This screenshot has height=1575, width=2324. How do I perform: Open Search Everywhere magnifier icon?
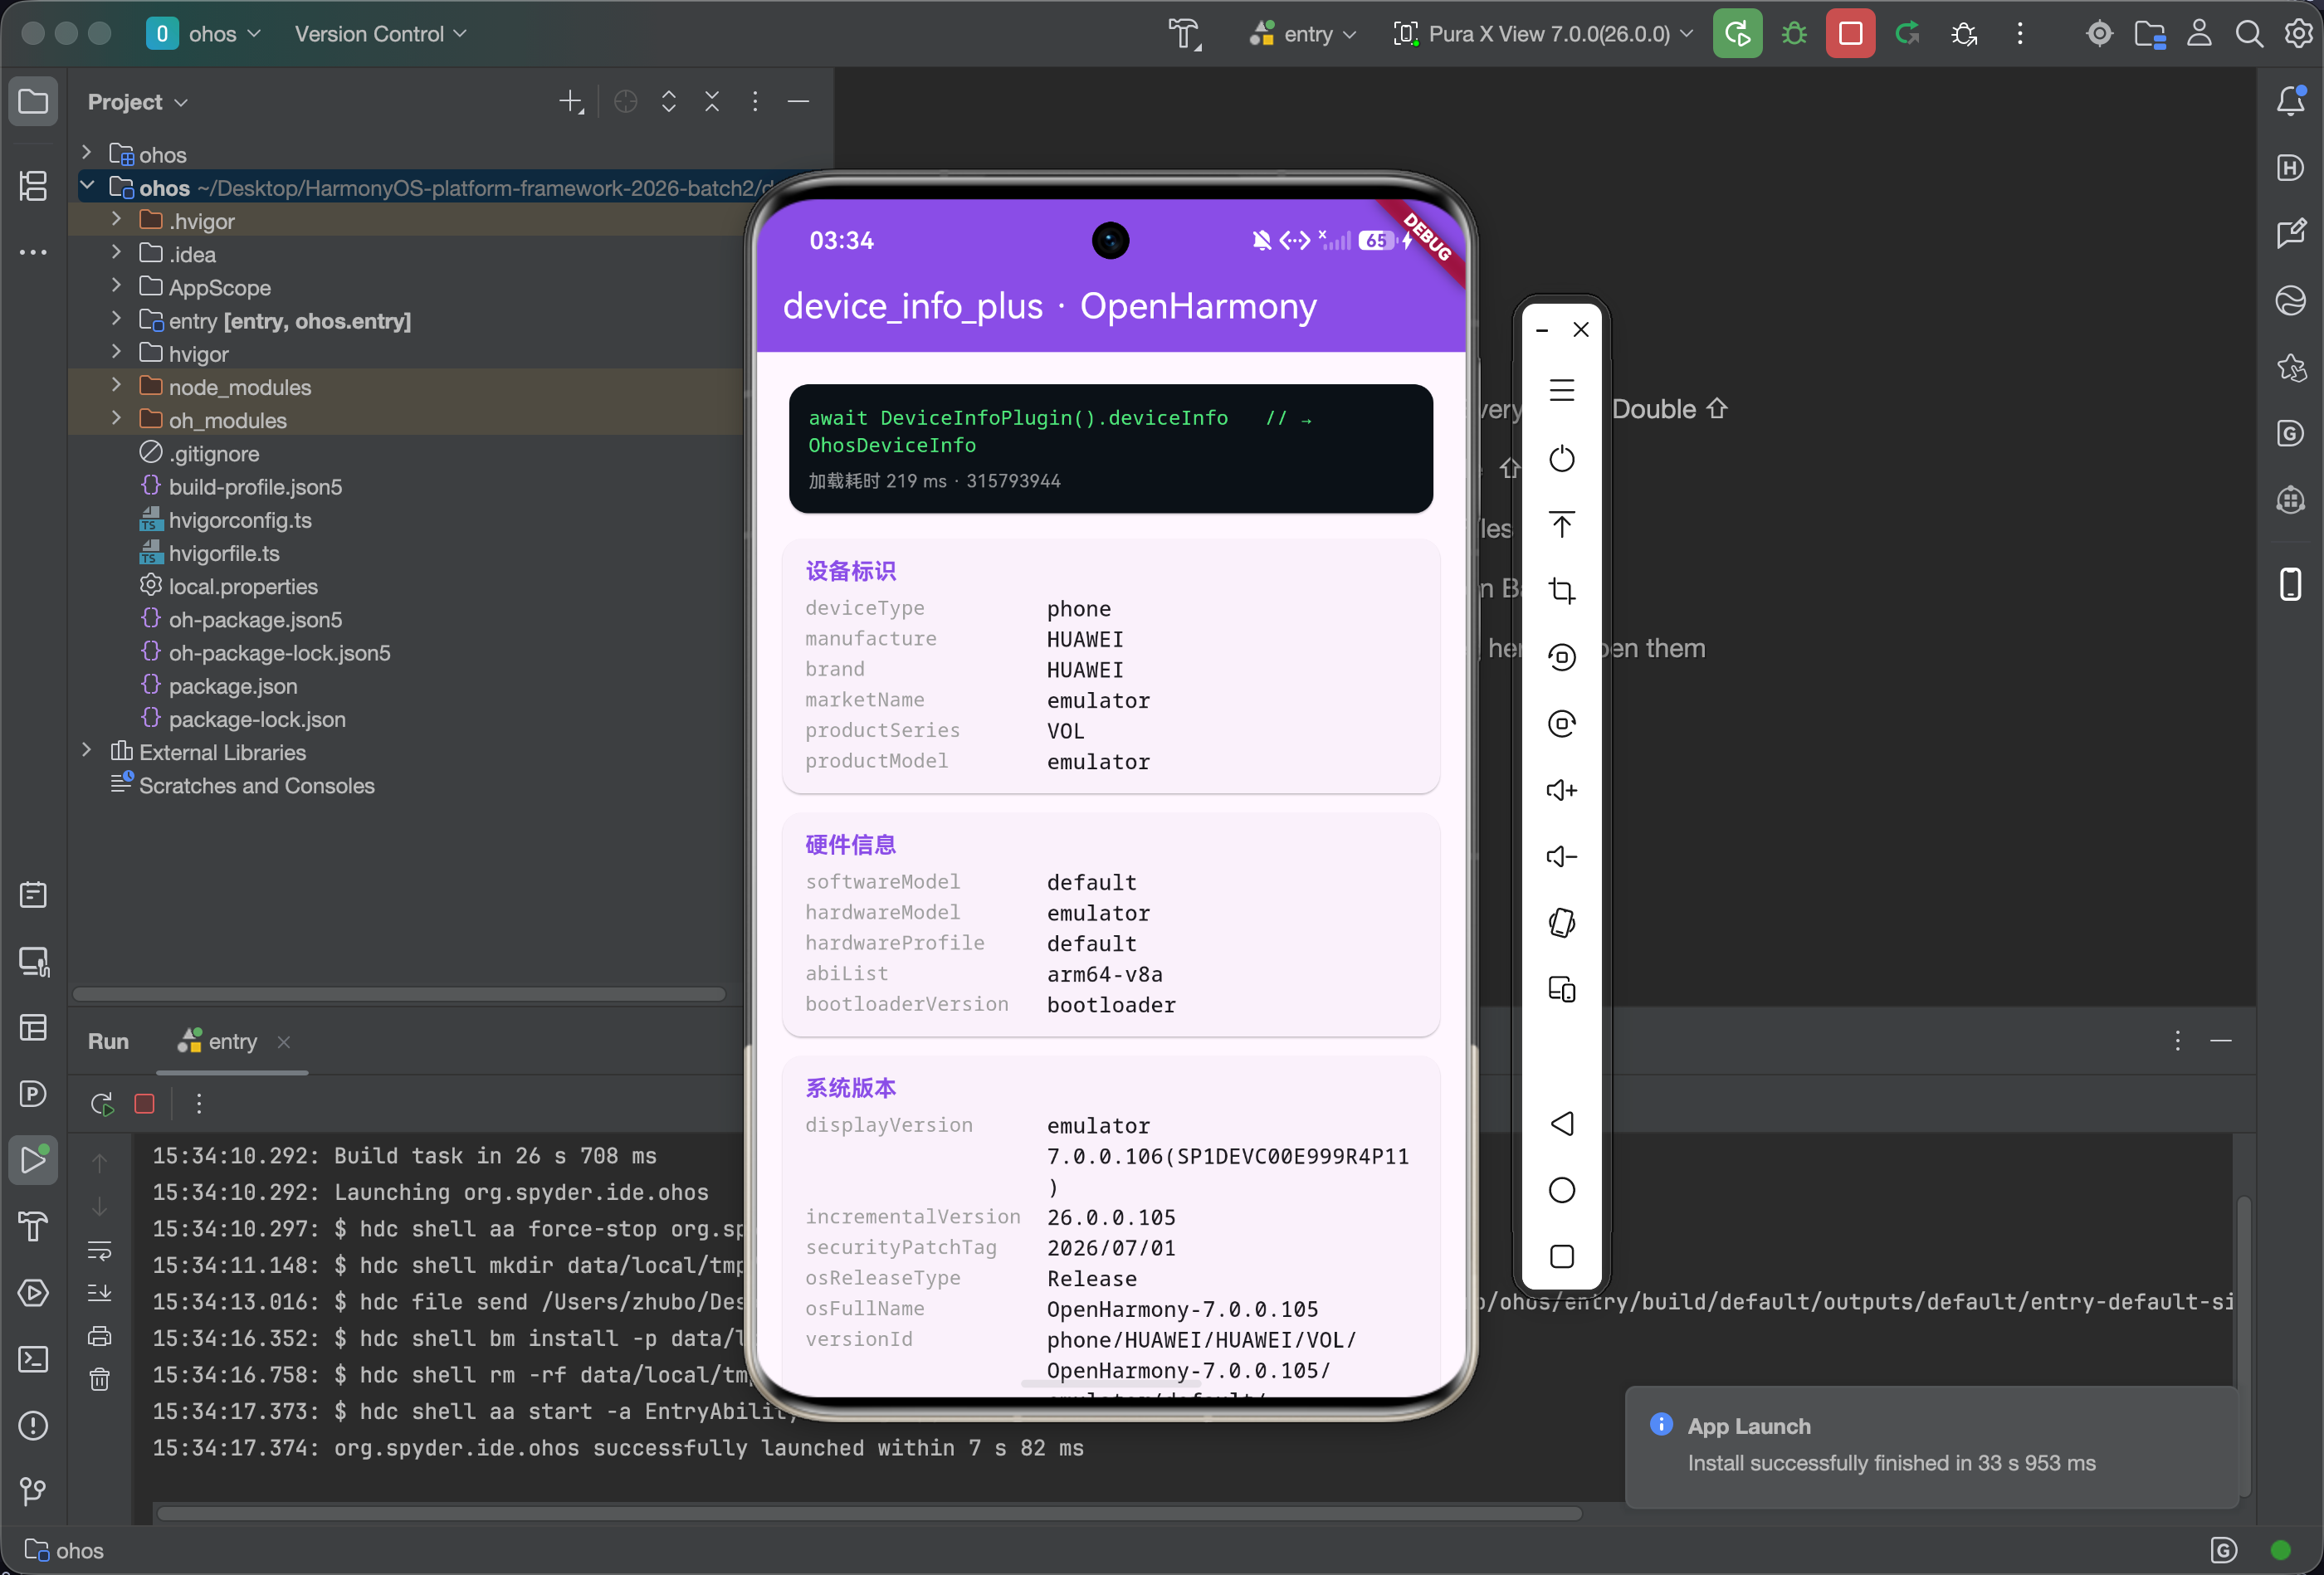(2249, 34)
